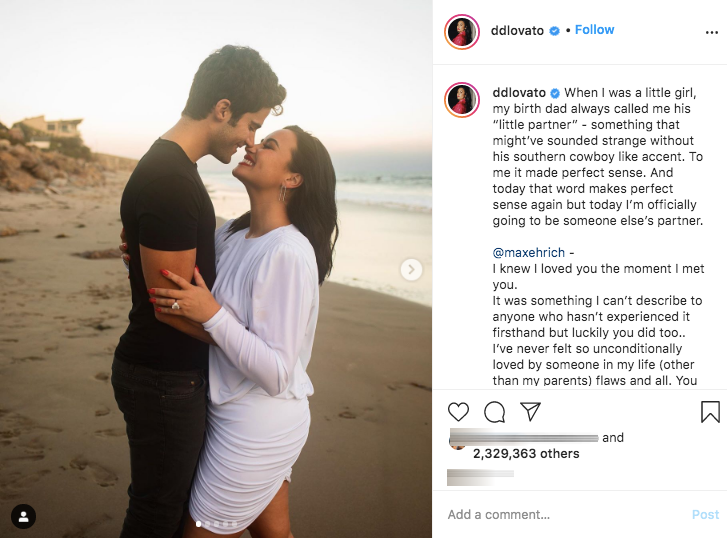
Task: Go to next photo with arrow
Action: click(411, 269)
